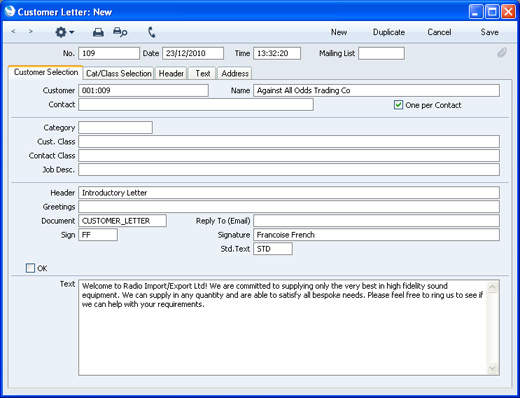Go to next record arrow
Viewport: 520px width, 398px height.
(x=31, y=32)
